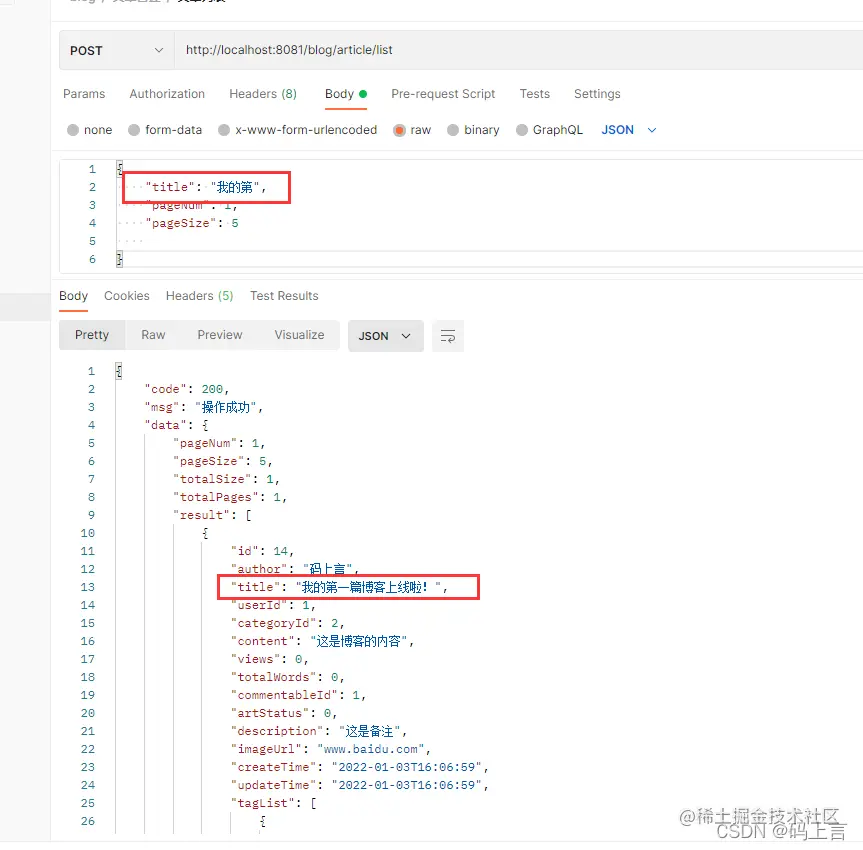The width and height of the screenshot is (863, 850).
Task: Click the "id": 14 line
Action: (262, 551)
